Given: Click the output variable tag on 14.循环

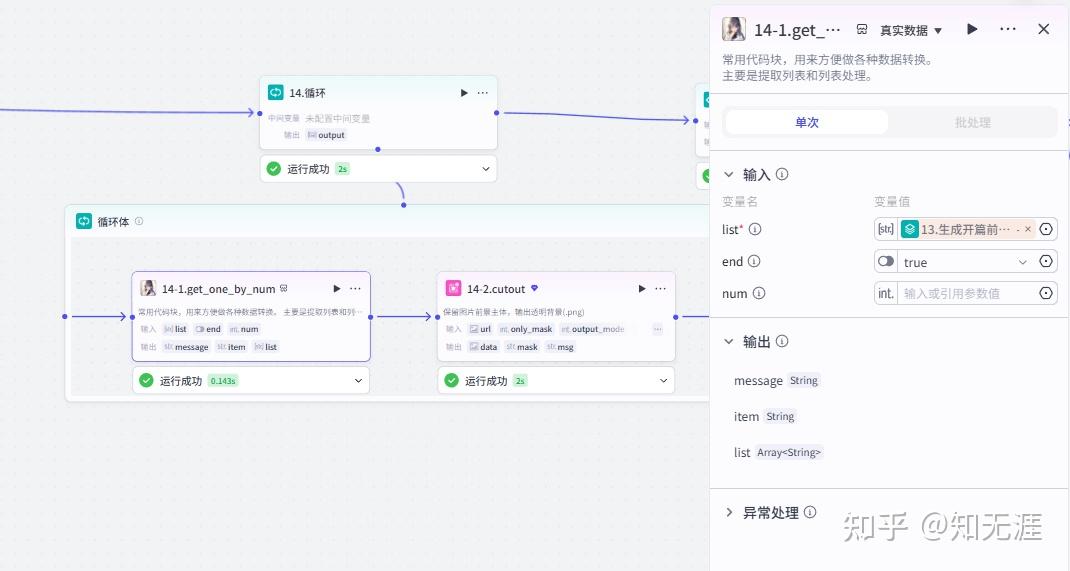Looking at the screenshot, I should (326, 135).
